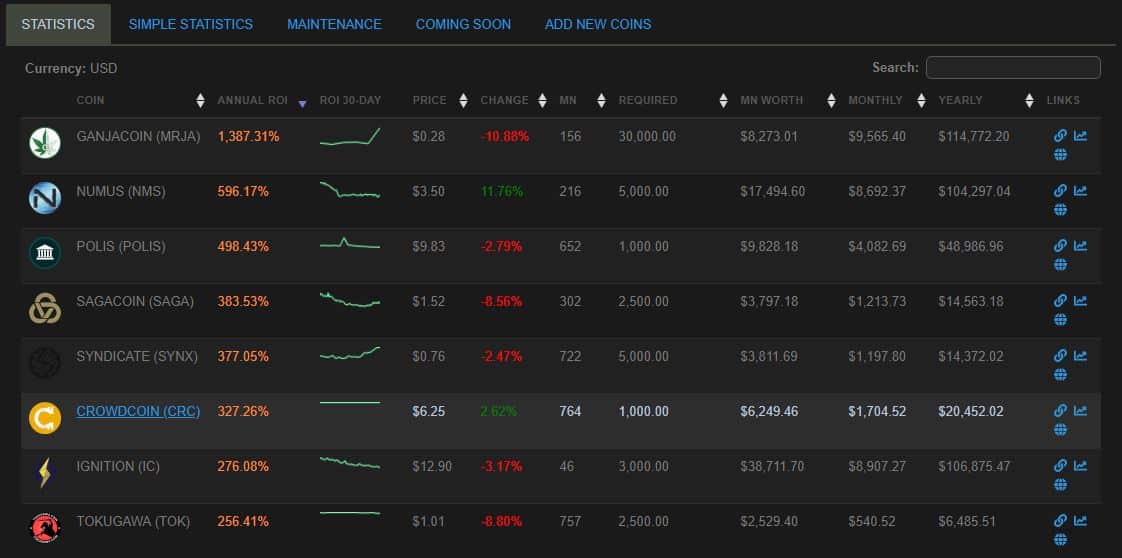Open the link icon in the SYNDICATE row
The height and width of the screenshot is (558, 1122).
[1060, 356]
